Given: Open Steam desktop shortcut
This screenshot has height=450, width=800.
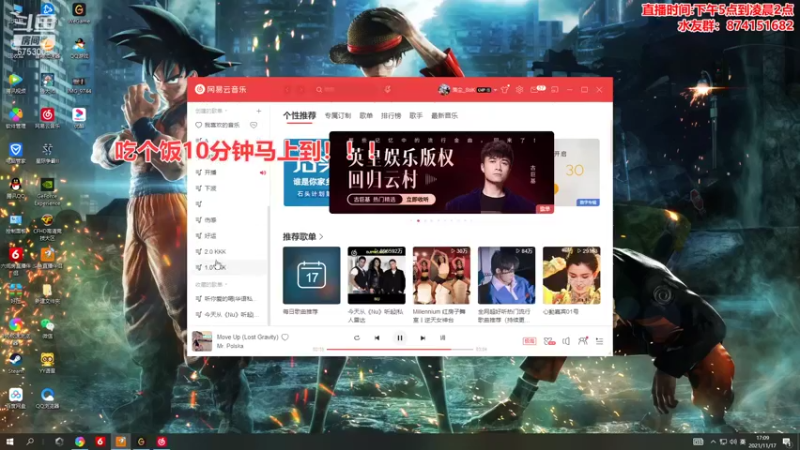Looking at the screenshot, I should 15,363.
